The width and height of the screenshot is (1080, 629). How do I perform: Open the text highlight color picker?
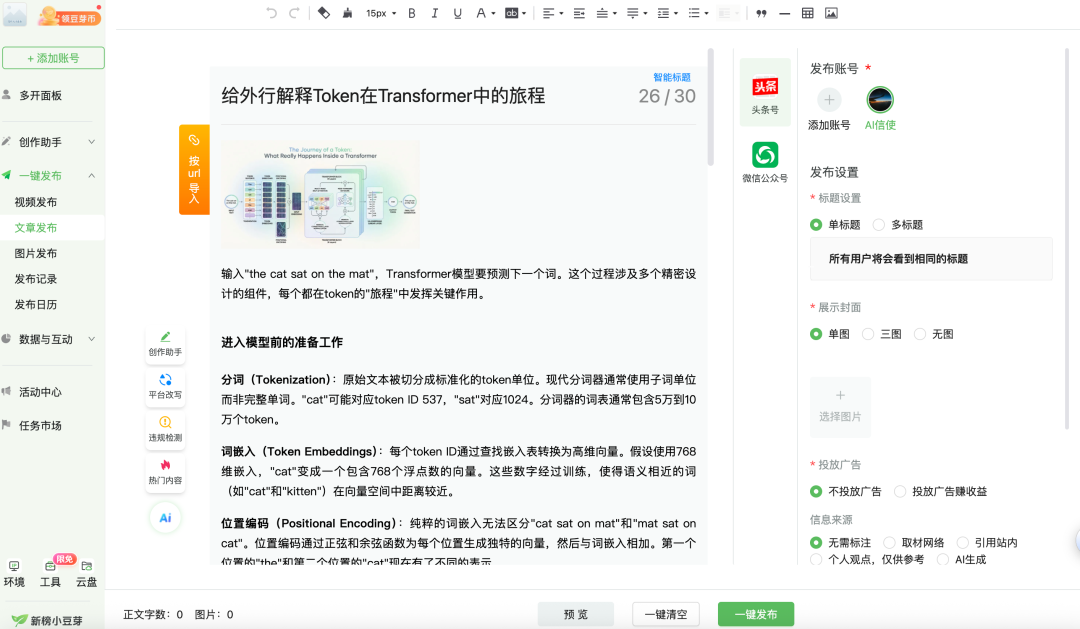[x=516, y=13]
